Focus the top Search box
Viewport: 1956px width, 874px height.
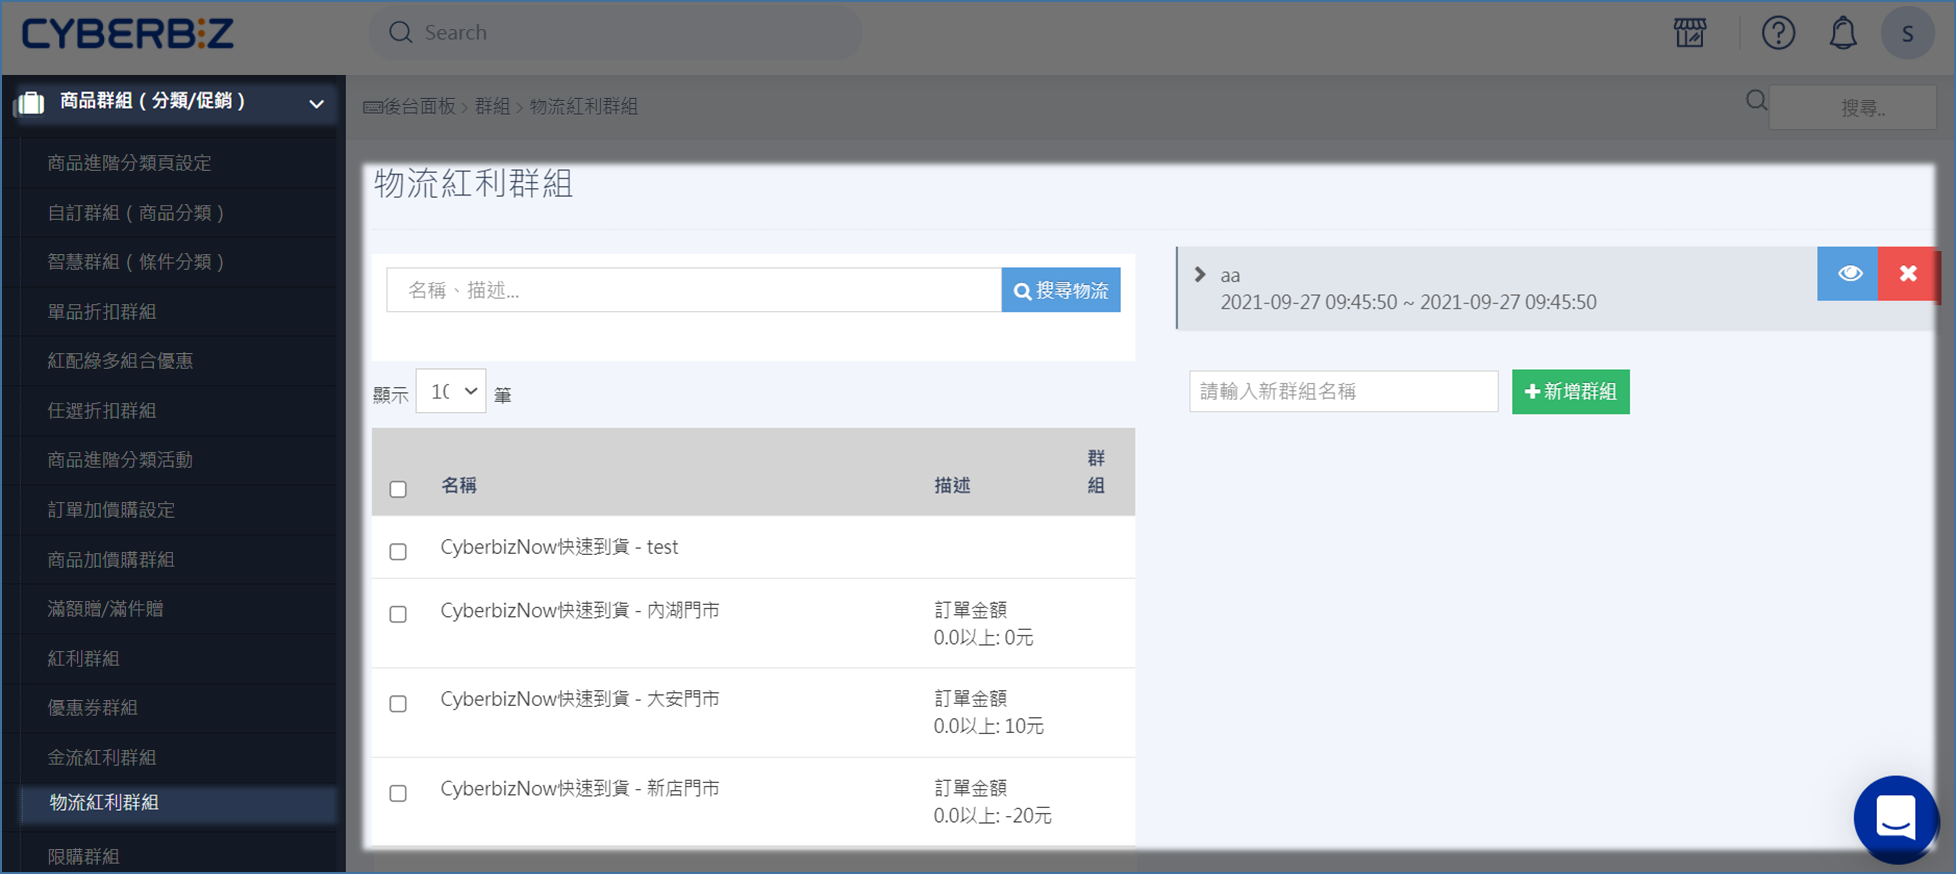point(615,33)
